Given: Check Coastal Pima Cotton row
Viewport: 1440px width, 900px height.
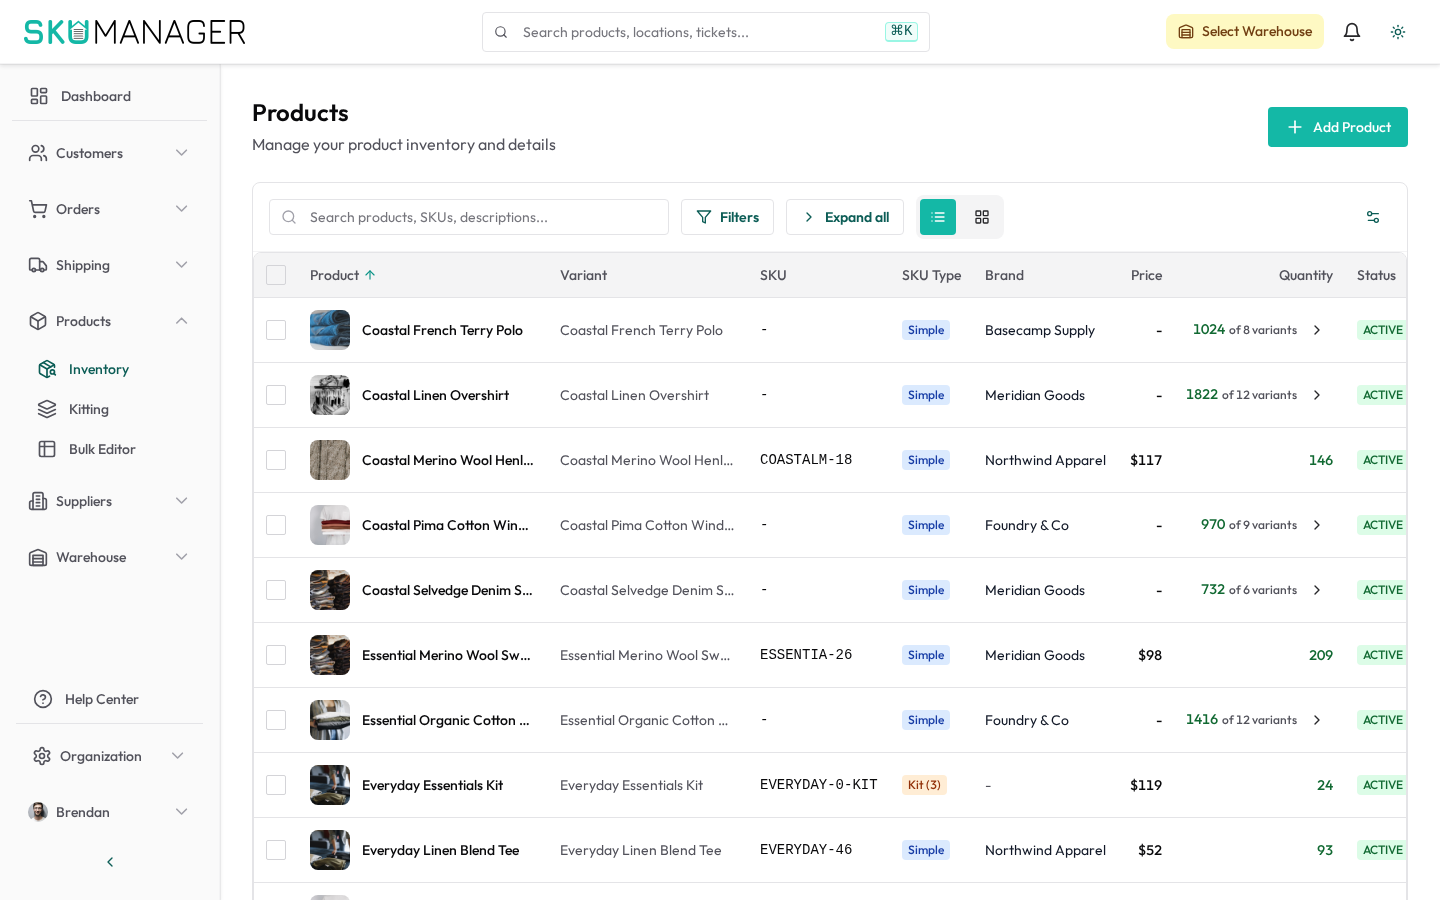Looking at the screenshot, I should (x=276, y=525).
